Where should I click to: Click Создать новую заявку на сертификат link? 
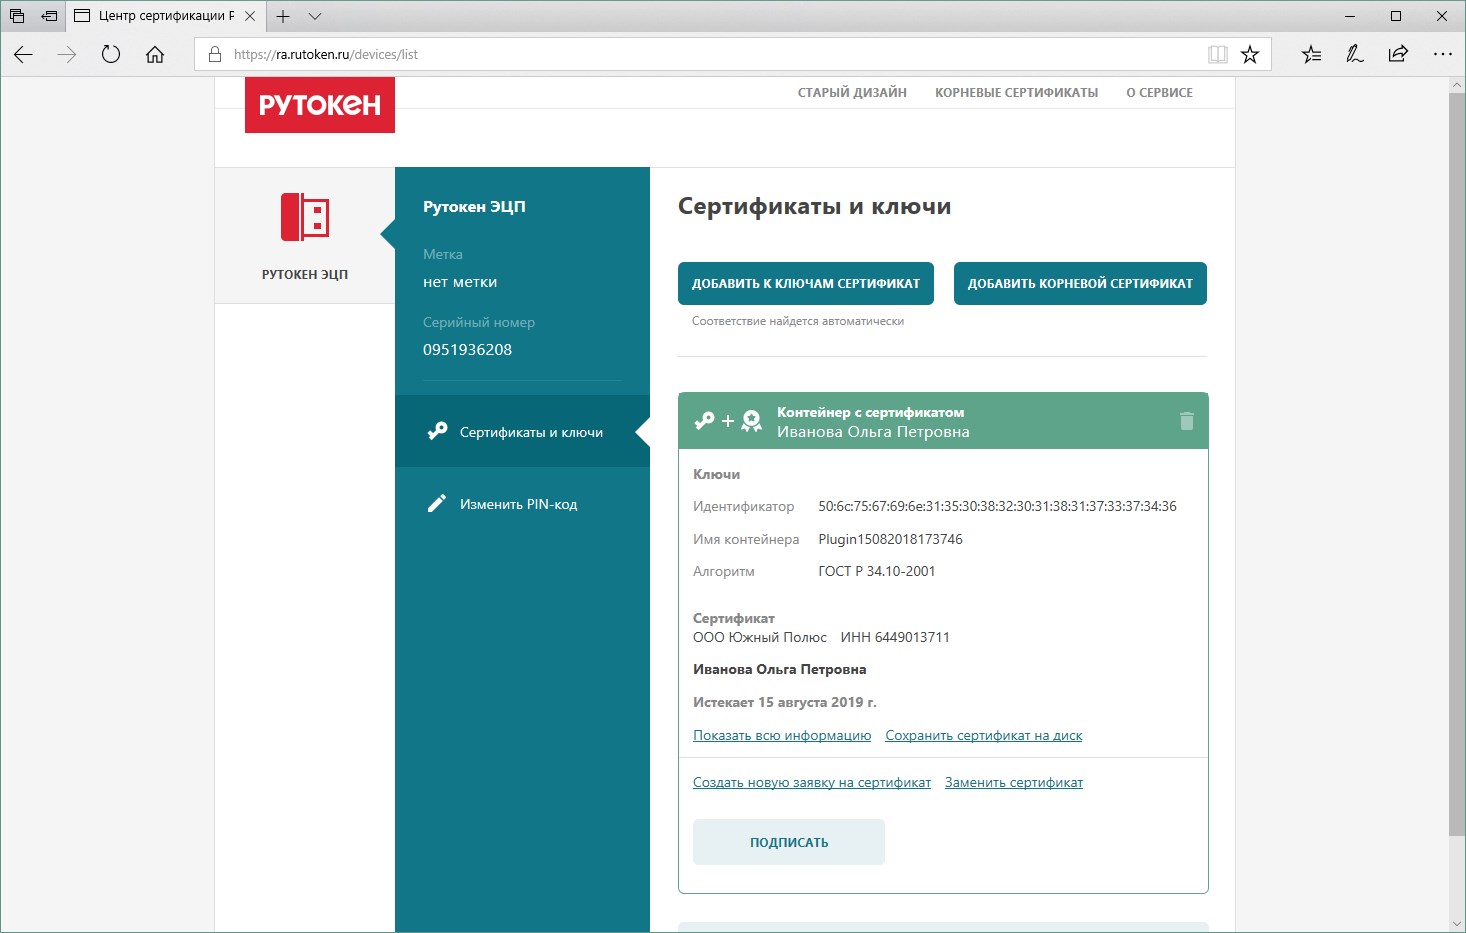(x=812, y=782)
